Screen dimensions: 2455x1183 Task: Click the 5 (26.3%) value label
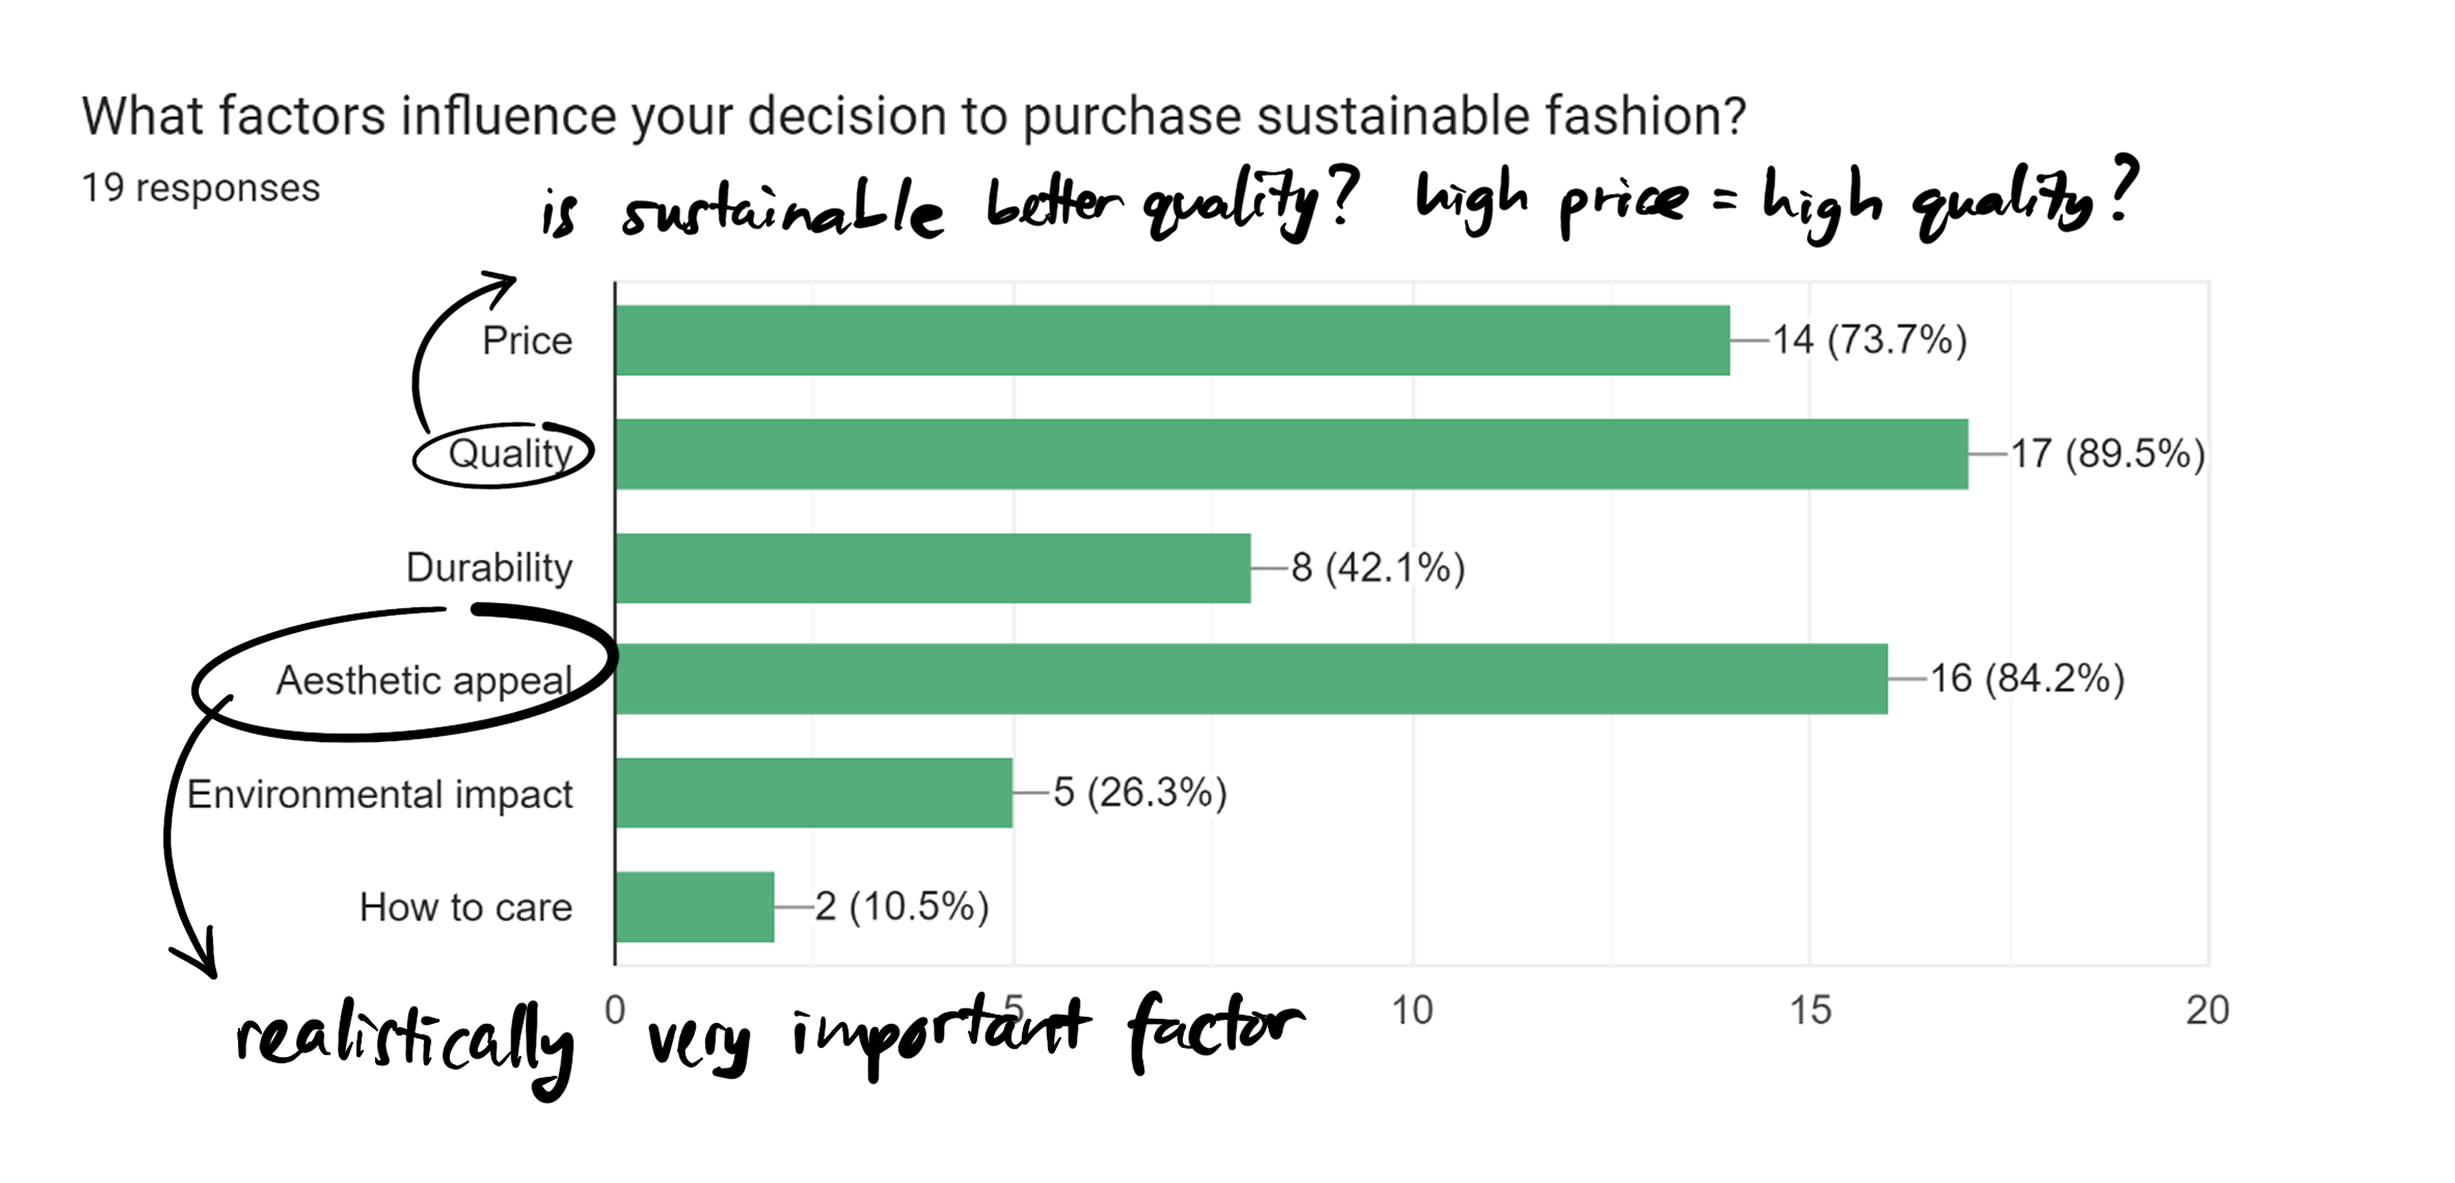[x=1140, y=793]
